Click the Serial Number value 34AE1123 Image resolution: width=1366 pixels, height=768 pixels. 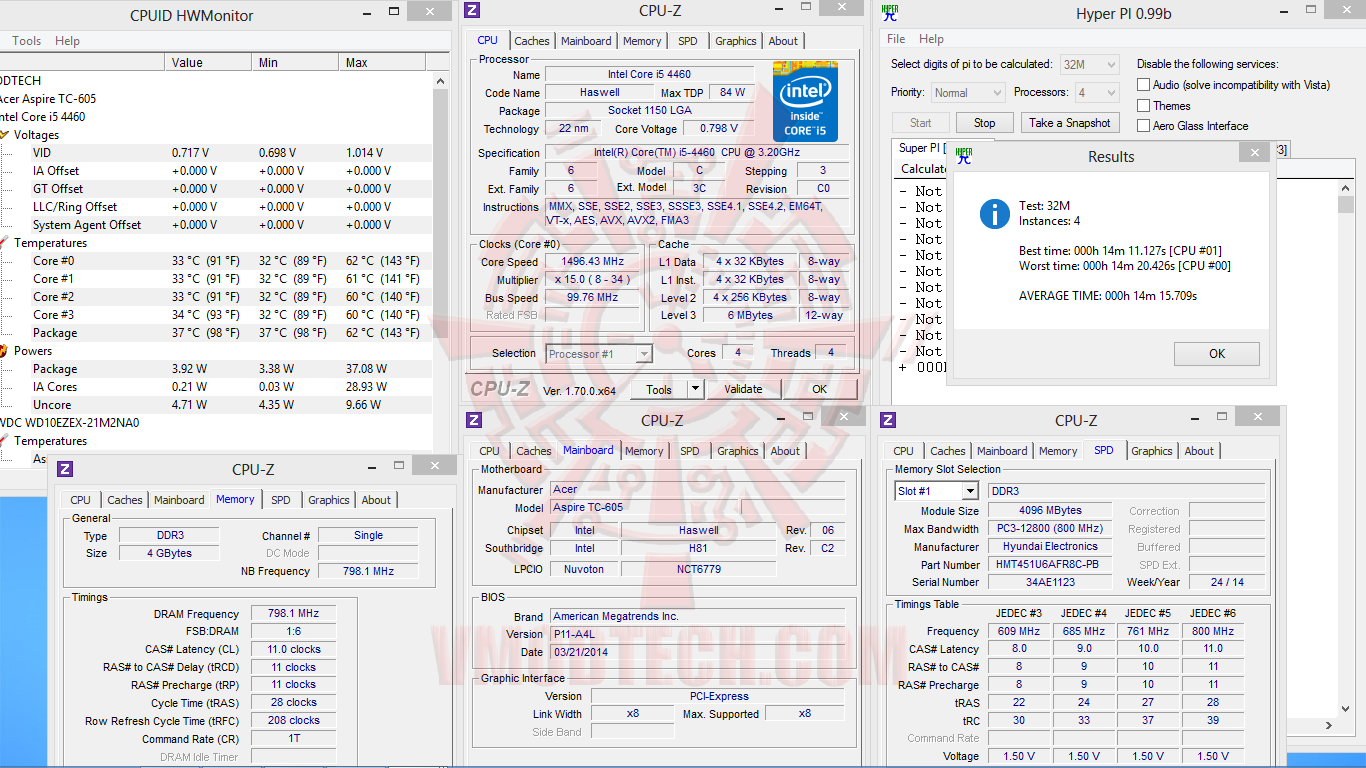point(1050,582)
